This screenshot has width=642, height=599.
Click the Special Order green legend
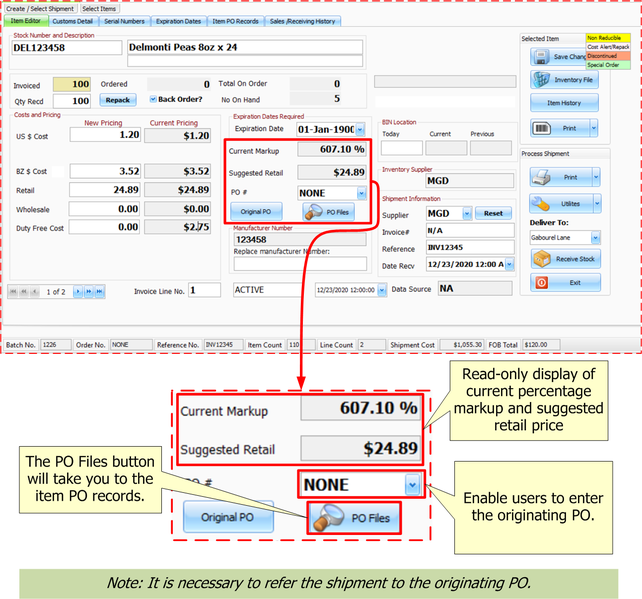[x=608, y=65]
